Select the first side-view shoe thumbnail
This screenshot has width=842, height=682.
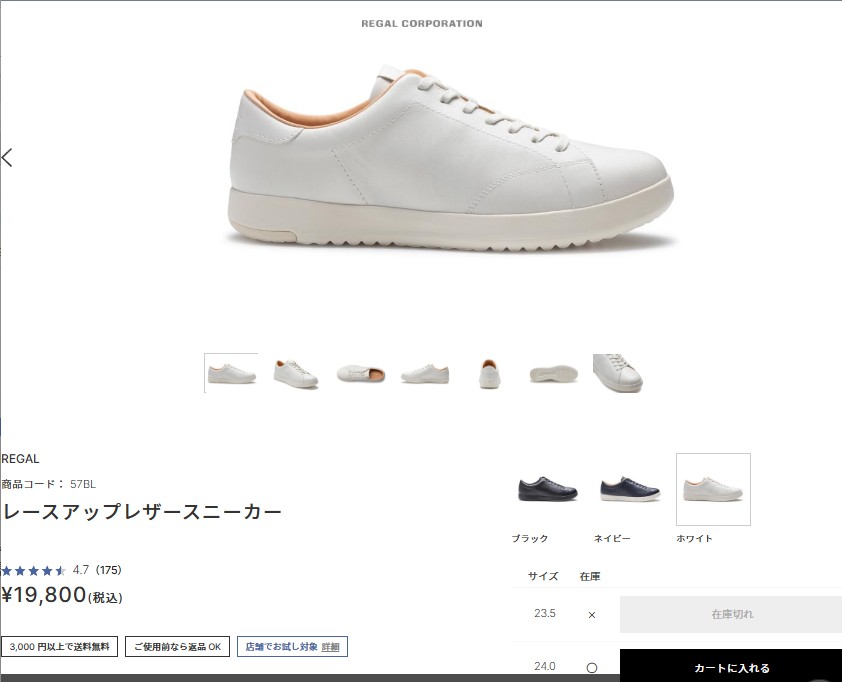point(231,373)
